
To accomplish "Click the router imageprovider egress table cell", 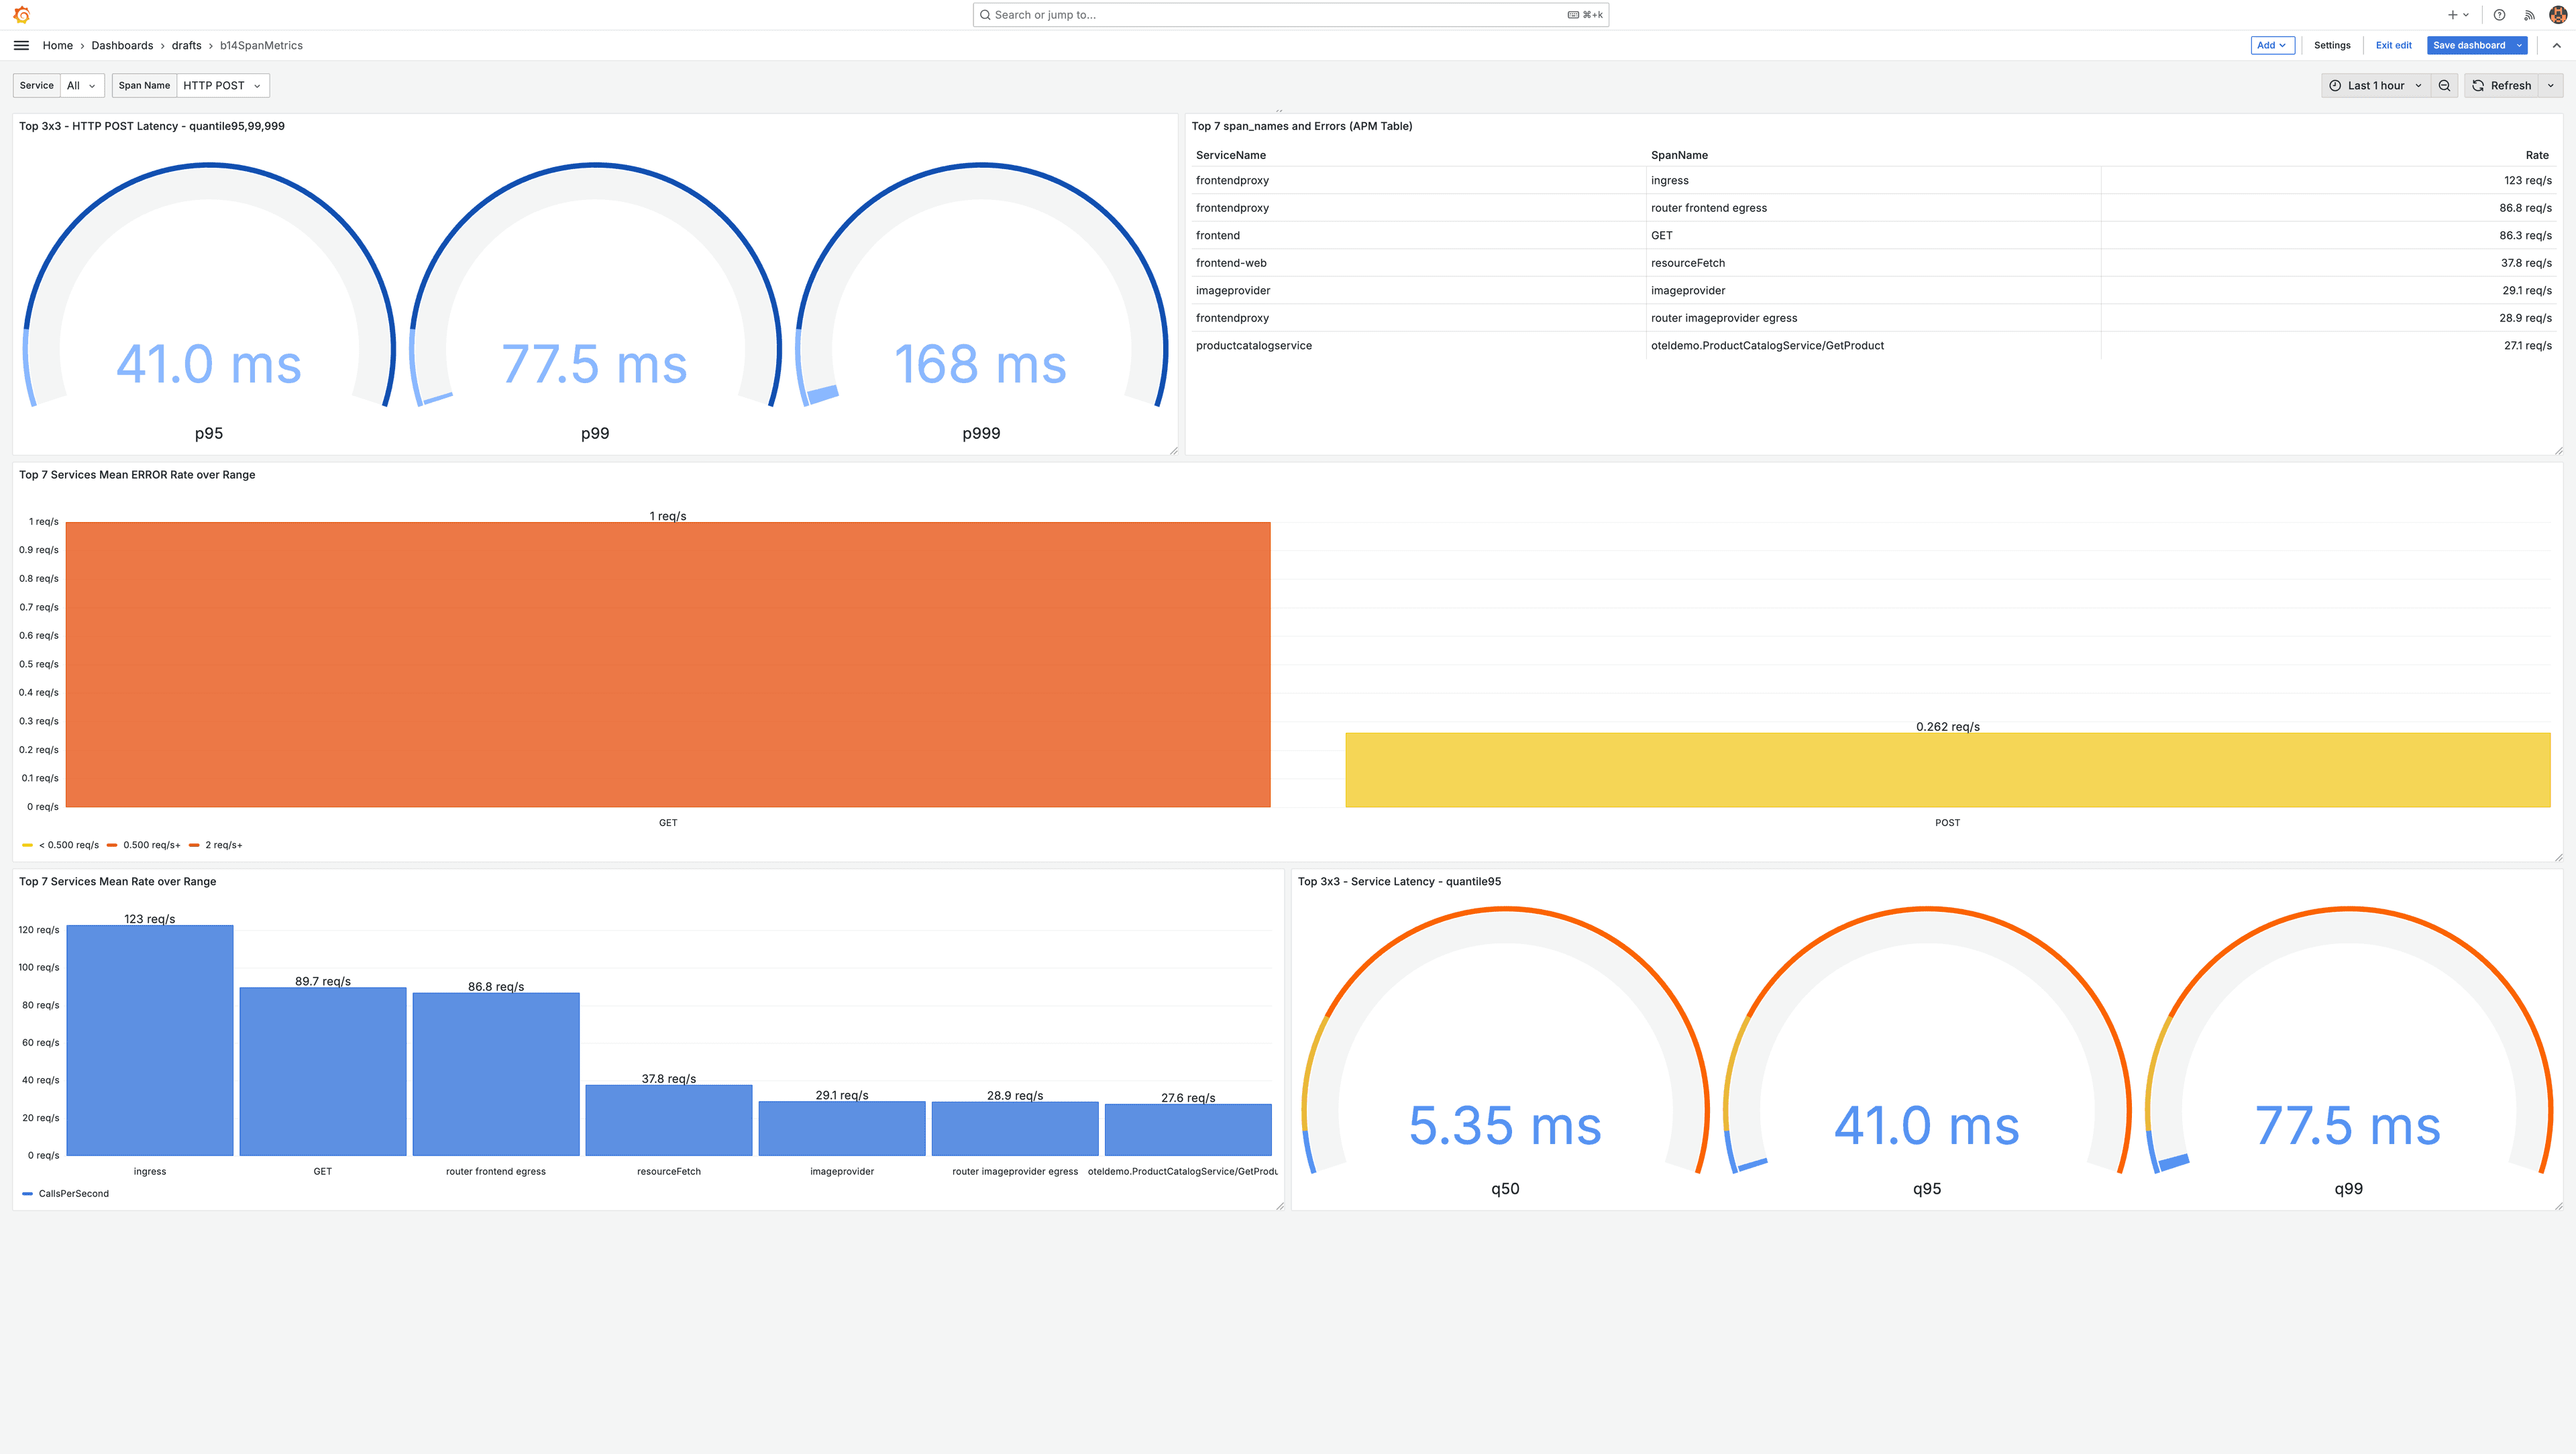I will (x=1873, y=318).
